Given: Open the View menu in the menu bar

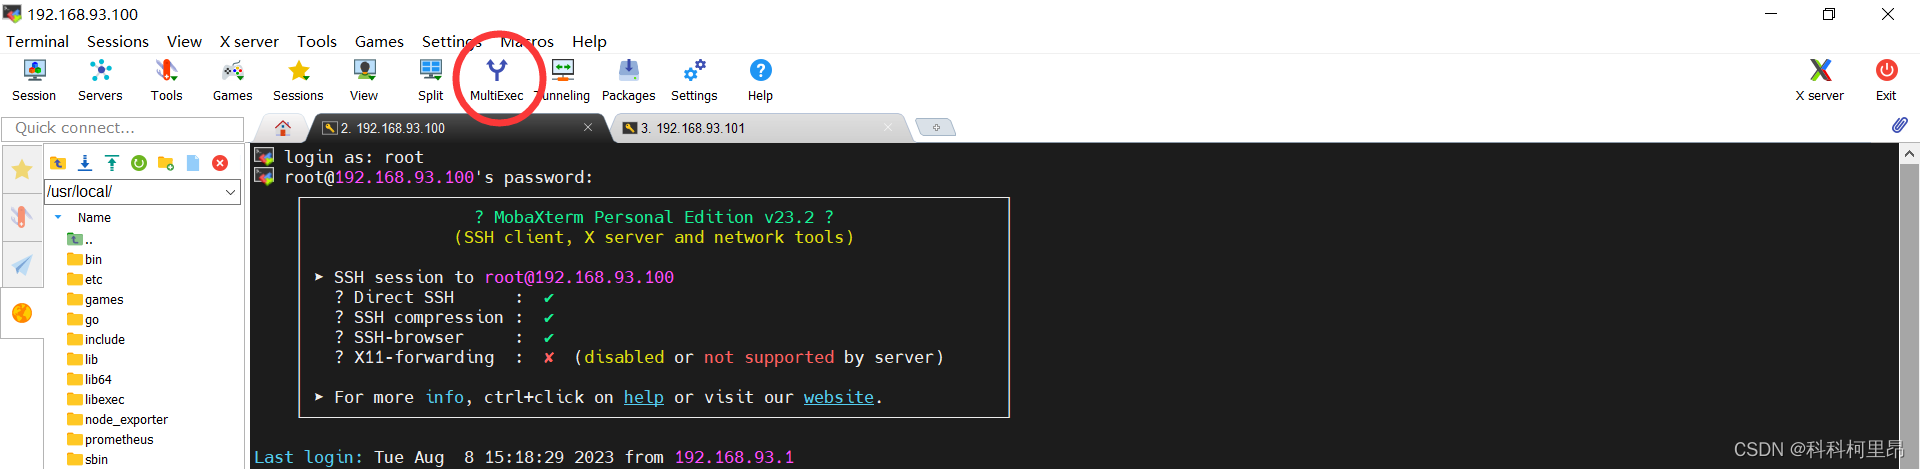Looking at the screenshot, I should [x=184, y=41].
